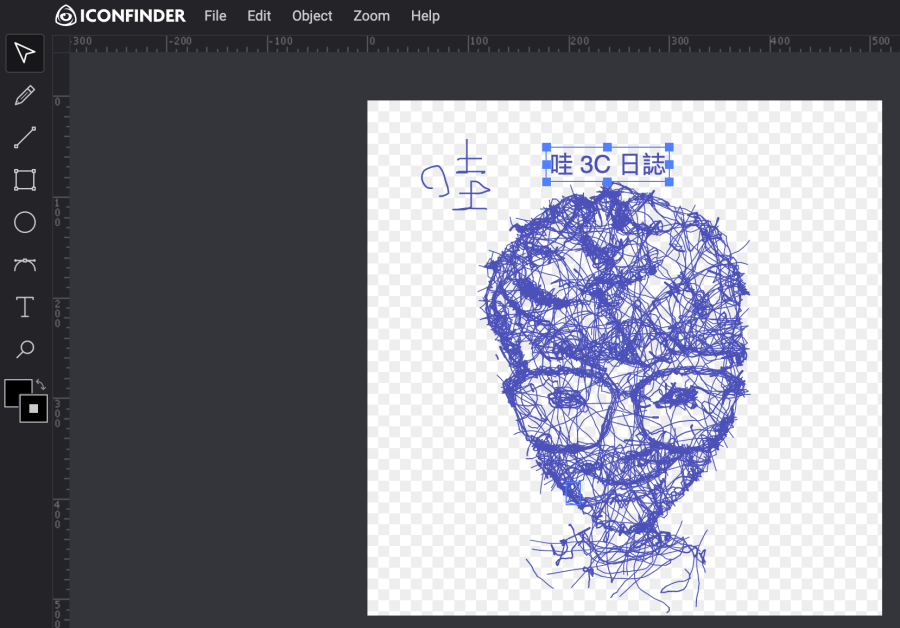The height and width of the screenshot is (628, 900).
Task: Click the Iconfinder logo
Action: tap(121, 15)
